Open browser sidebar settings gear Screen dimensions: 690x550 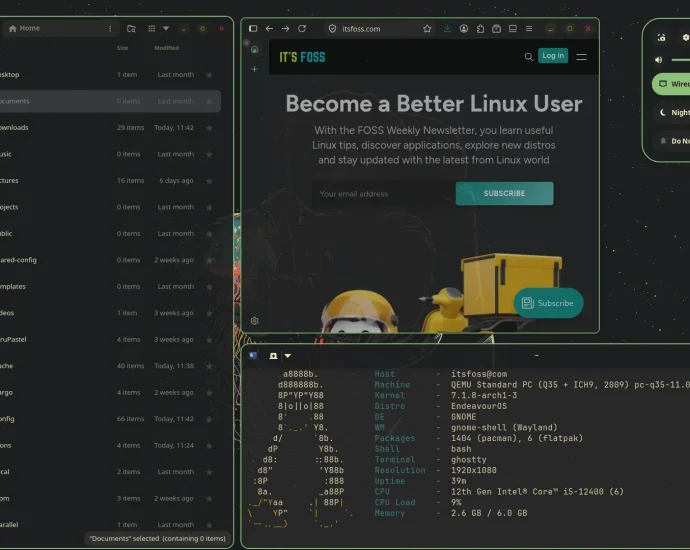[254, 321]
